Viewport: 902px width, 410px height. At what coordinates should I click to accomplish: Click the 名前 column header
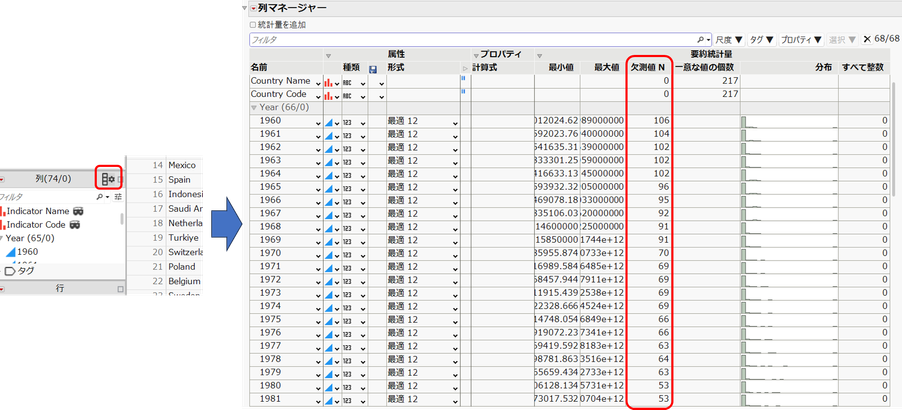pyautogui.click(x=259, y=68)
